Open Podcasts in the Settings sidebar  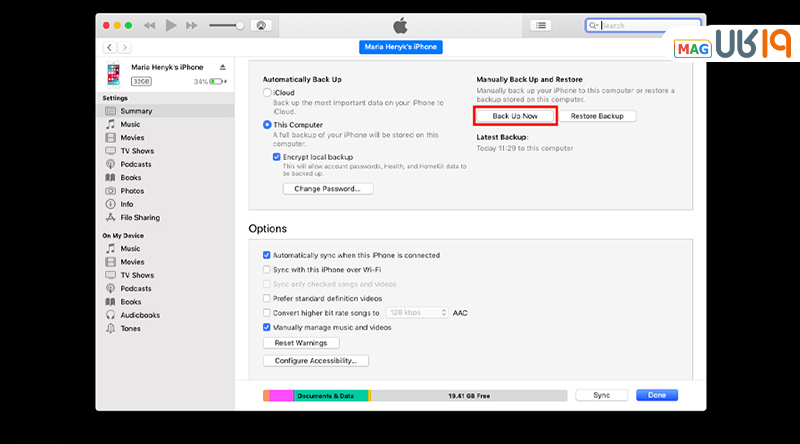[111, 164]
